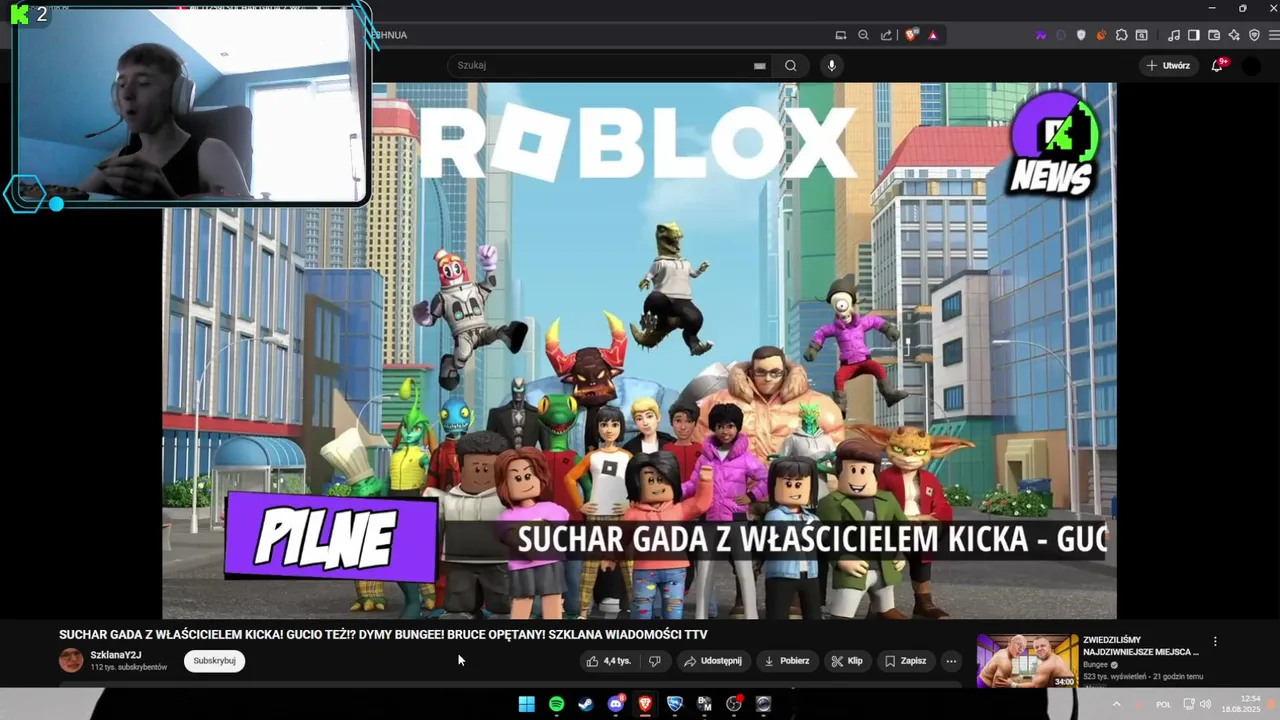Click the 112 tys. subskrybentów count
The image size is (1280, 720).
pos(129,667)
